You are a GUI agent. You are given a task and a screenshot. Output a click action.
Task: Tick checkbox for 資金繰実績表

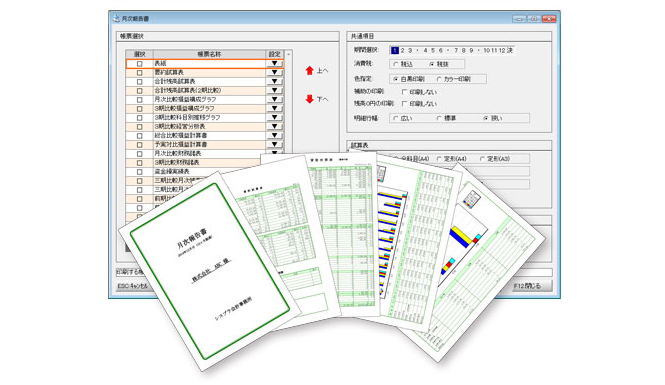(x=139, y=172)
